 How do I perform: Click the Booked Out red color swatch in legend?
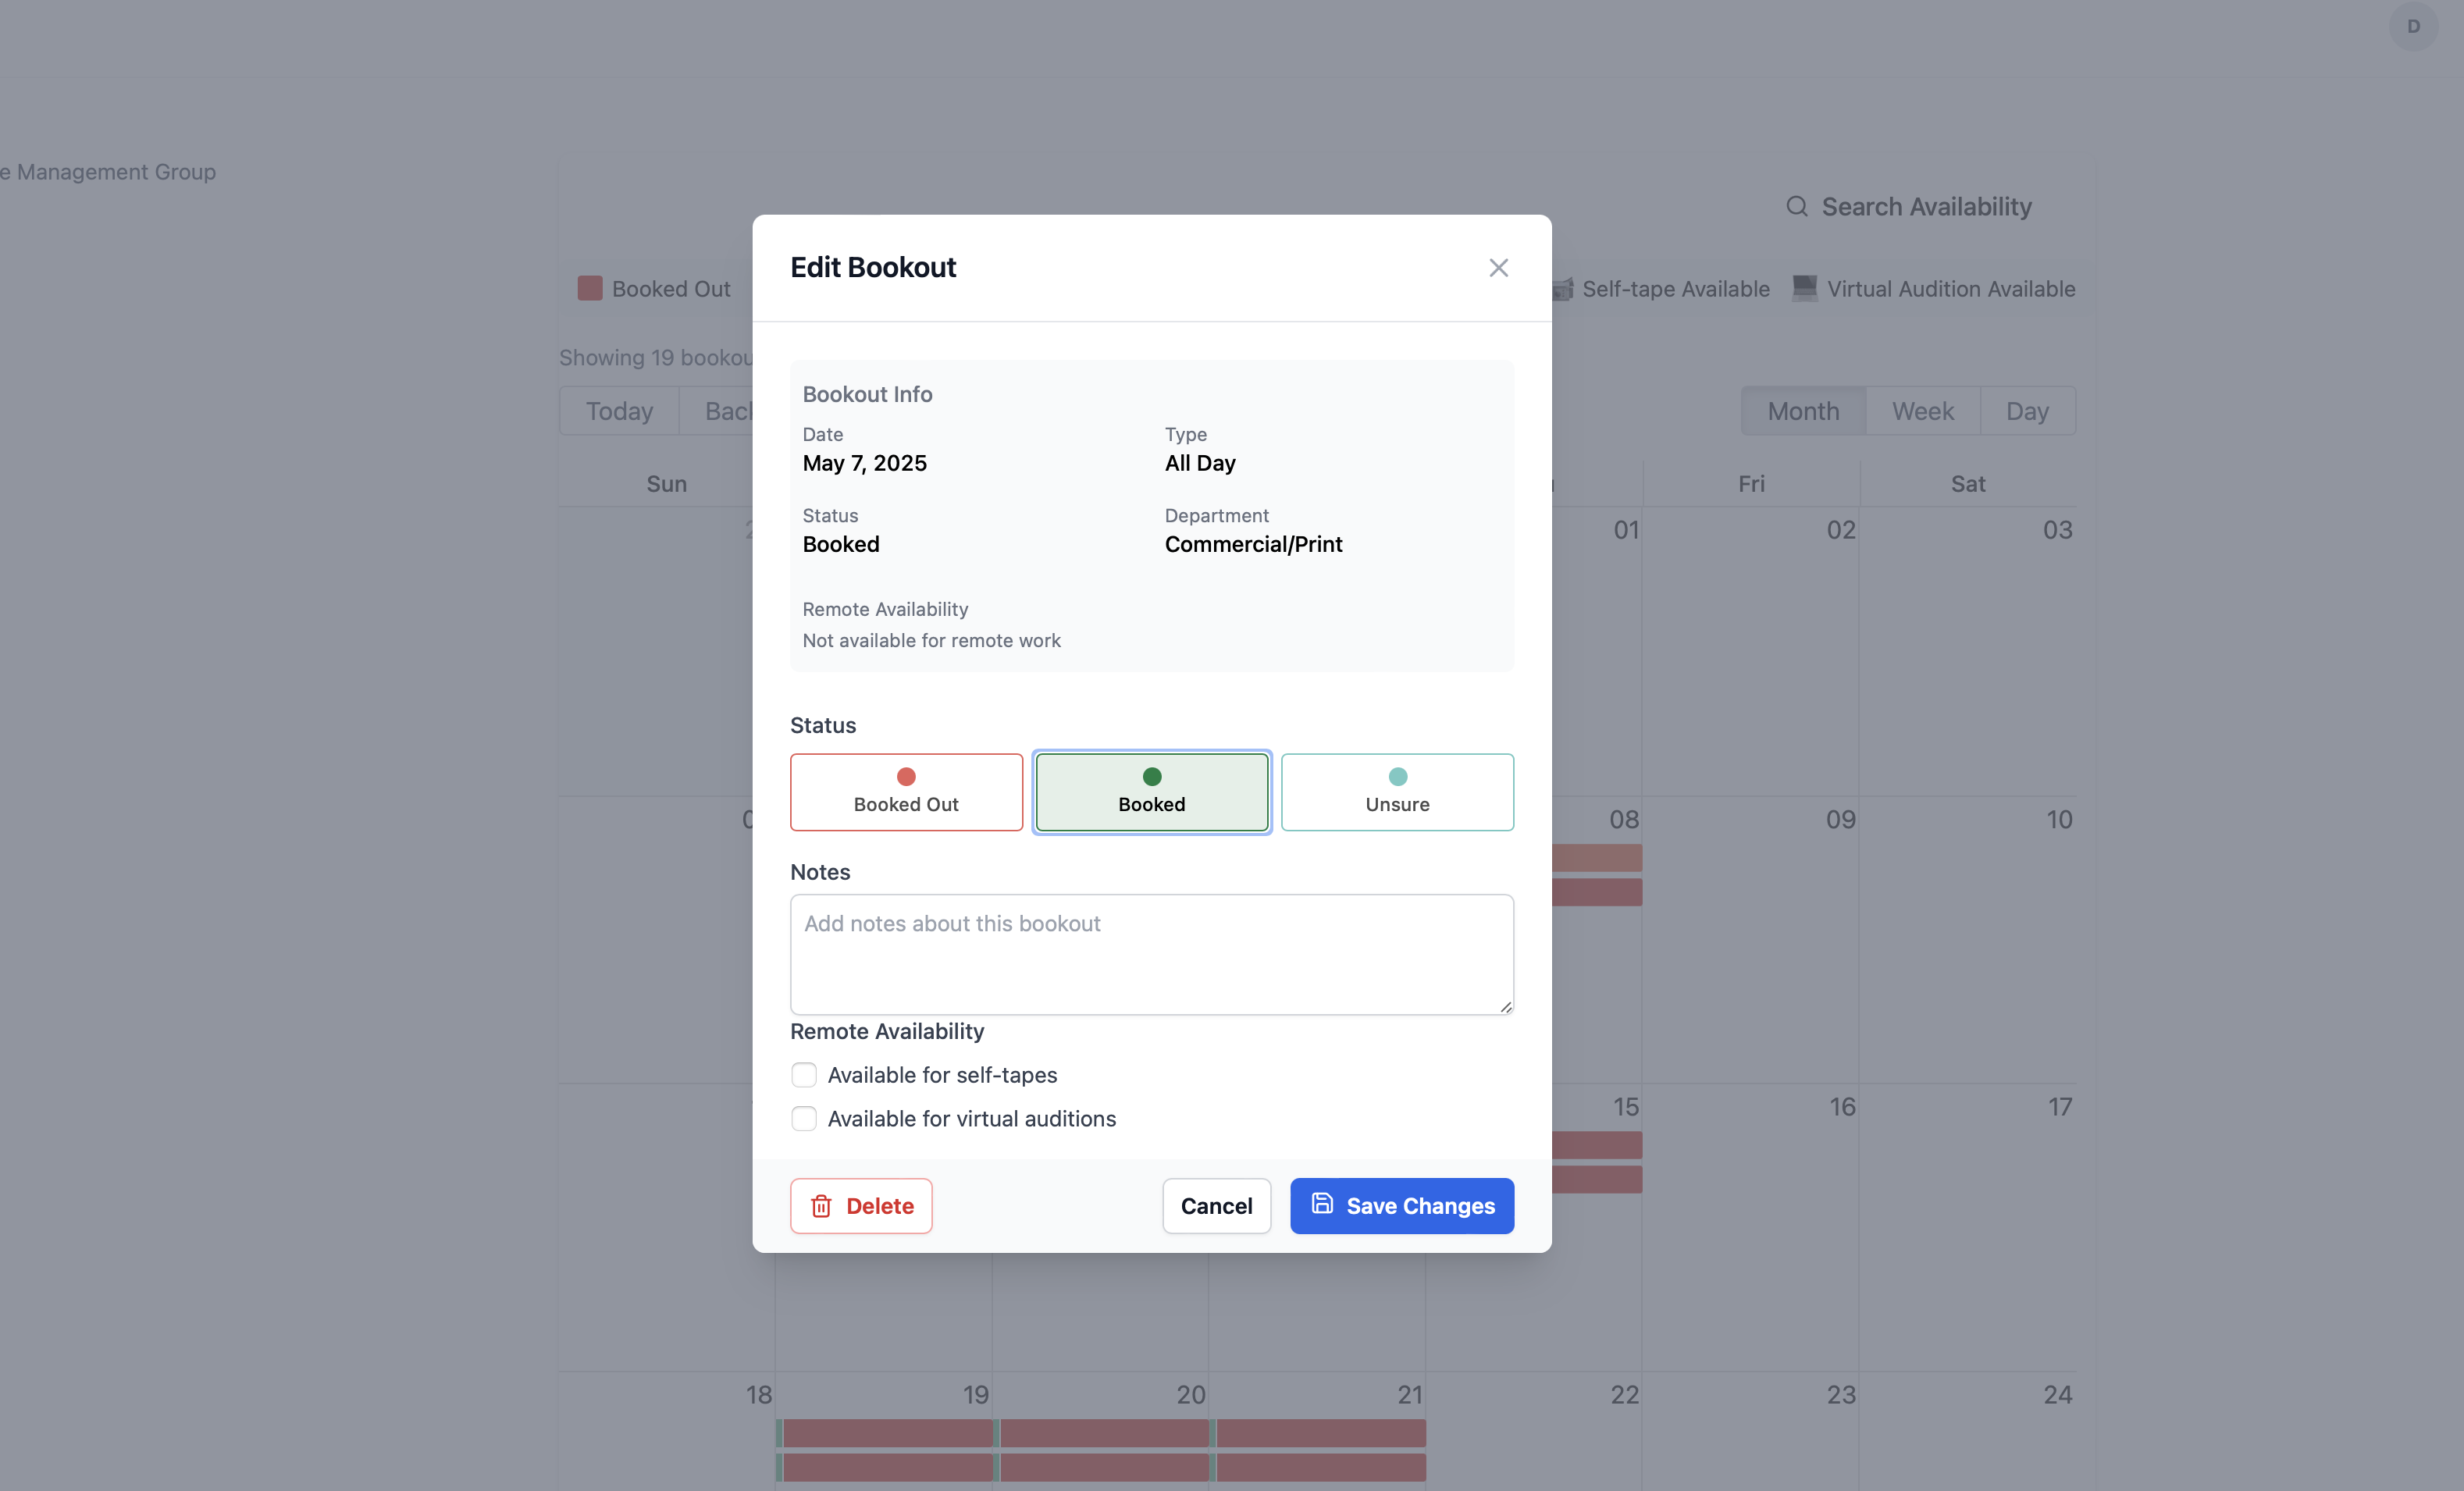pyautogui.click(x=590, y=288)
